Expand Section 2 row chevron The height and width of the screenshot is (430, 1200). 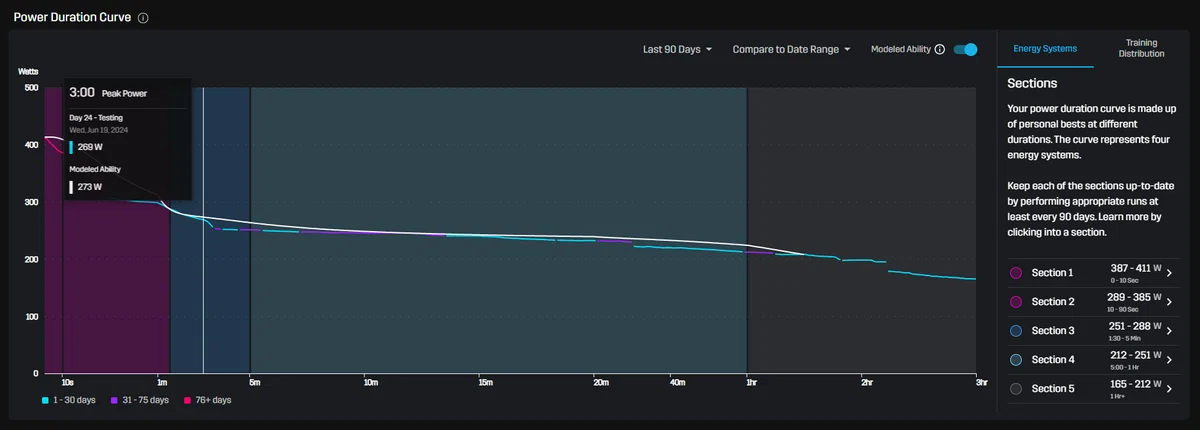[1169, 302]
